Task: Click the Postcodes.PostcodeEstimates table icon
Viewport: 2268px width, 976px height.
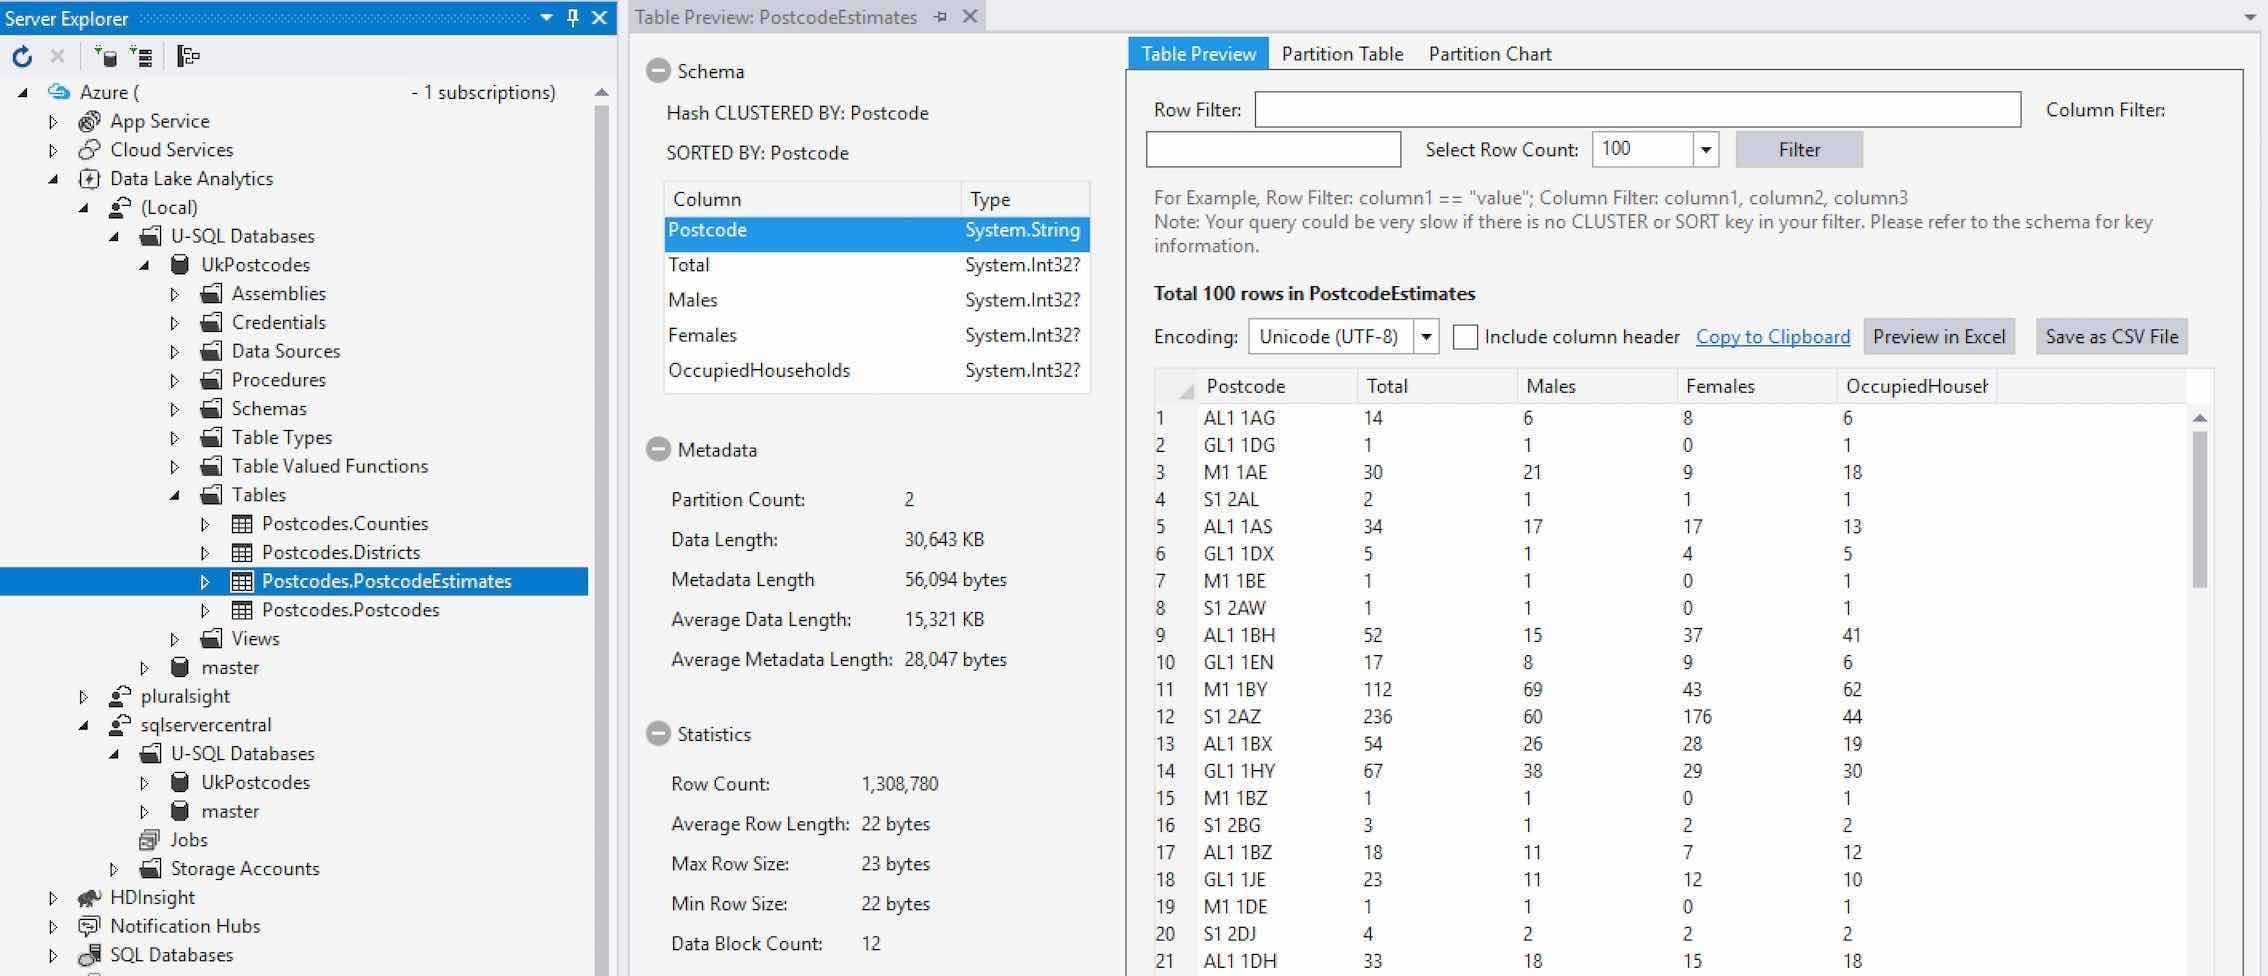Action: tap(241, 581)
